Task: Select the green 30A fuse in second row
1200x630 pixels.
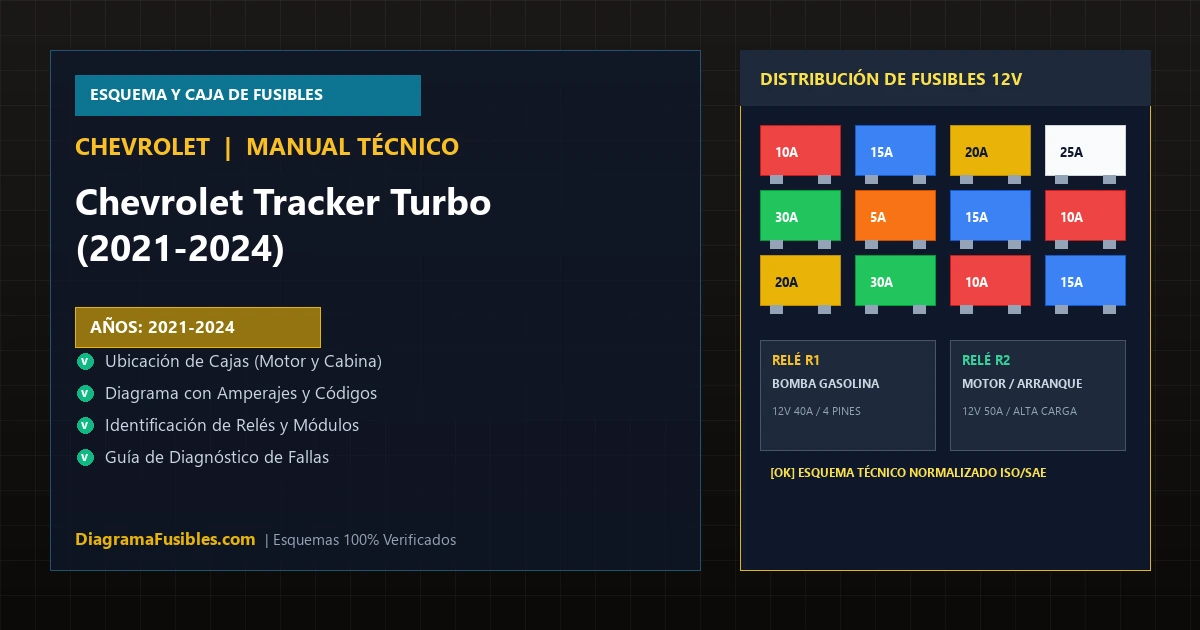Action: (800, 216)
